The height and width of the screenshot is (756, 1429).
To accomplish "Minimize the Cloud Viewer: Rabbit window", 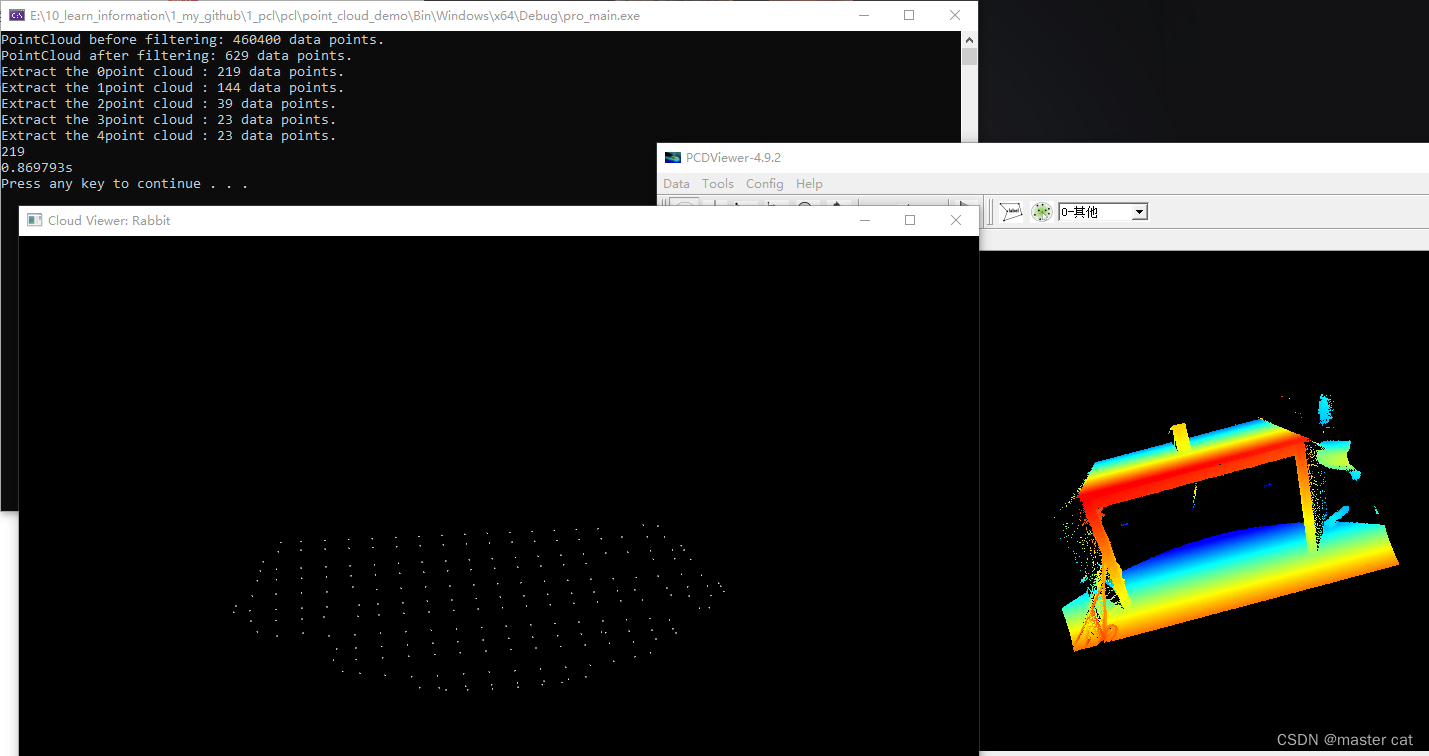I will click(x=863, y=220).
